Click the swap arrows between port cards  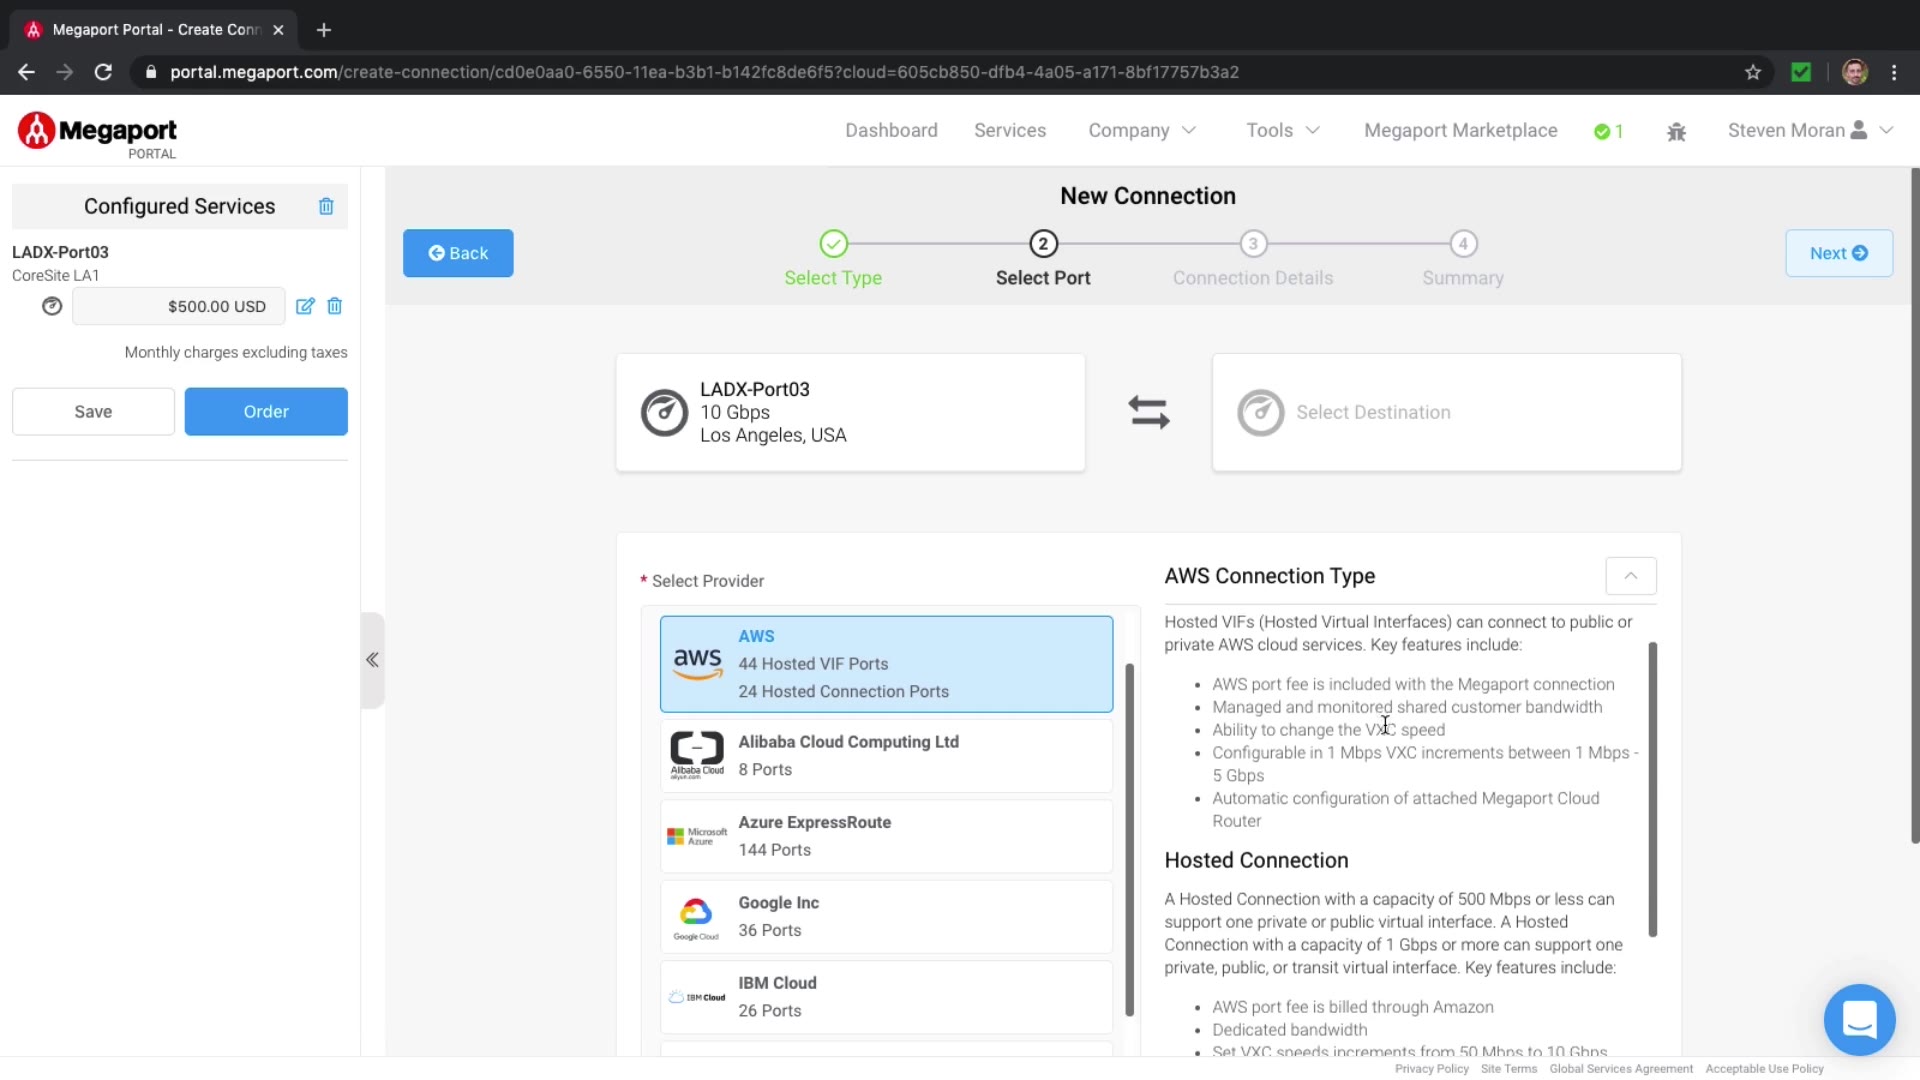point(1148,412)
